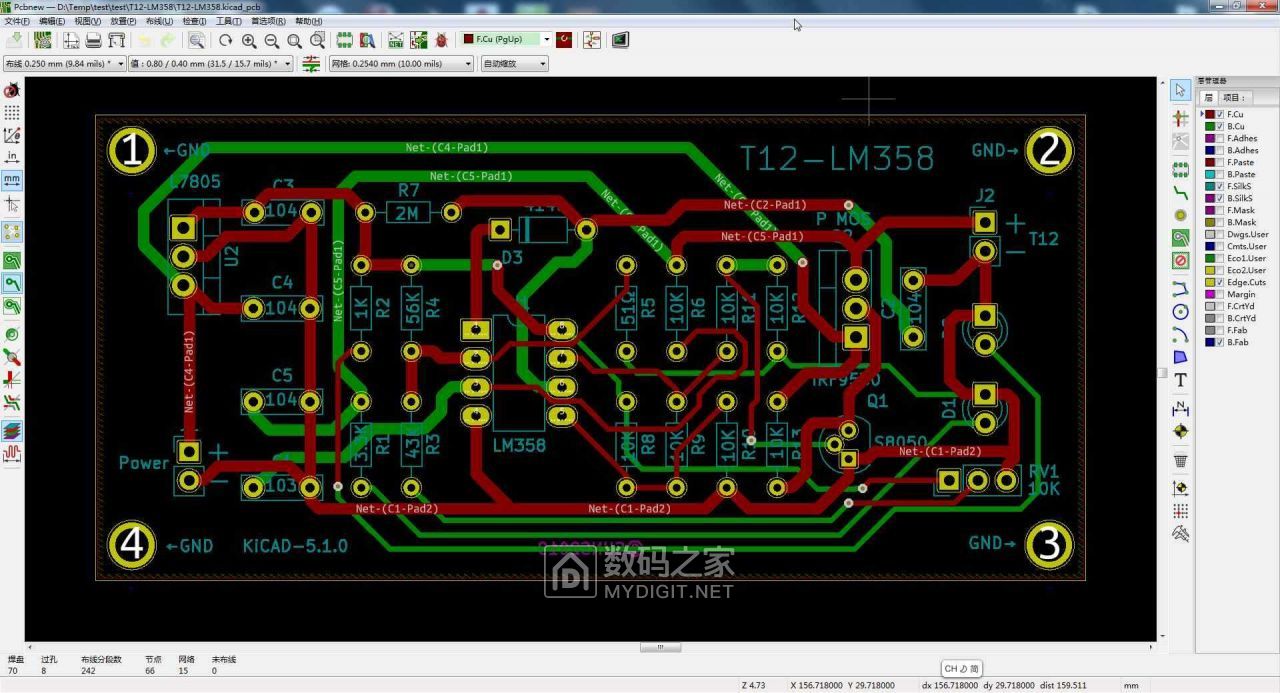Screen dimensions: 1280x693
Task: Open the 检查(I) menu
Action: coord(194,21)
